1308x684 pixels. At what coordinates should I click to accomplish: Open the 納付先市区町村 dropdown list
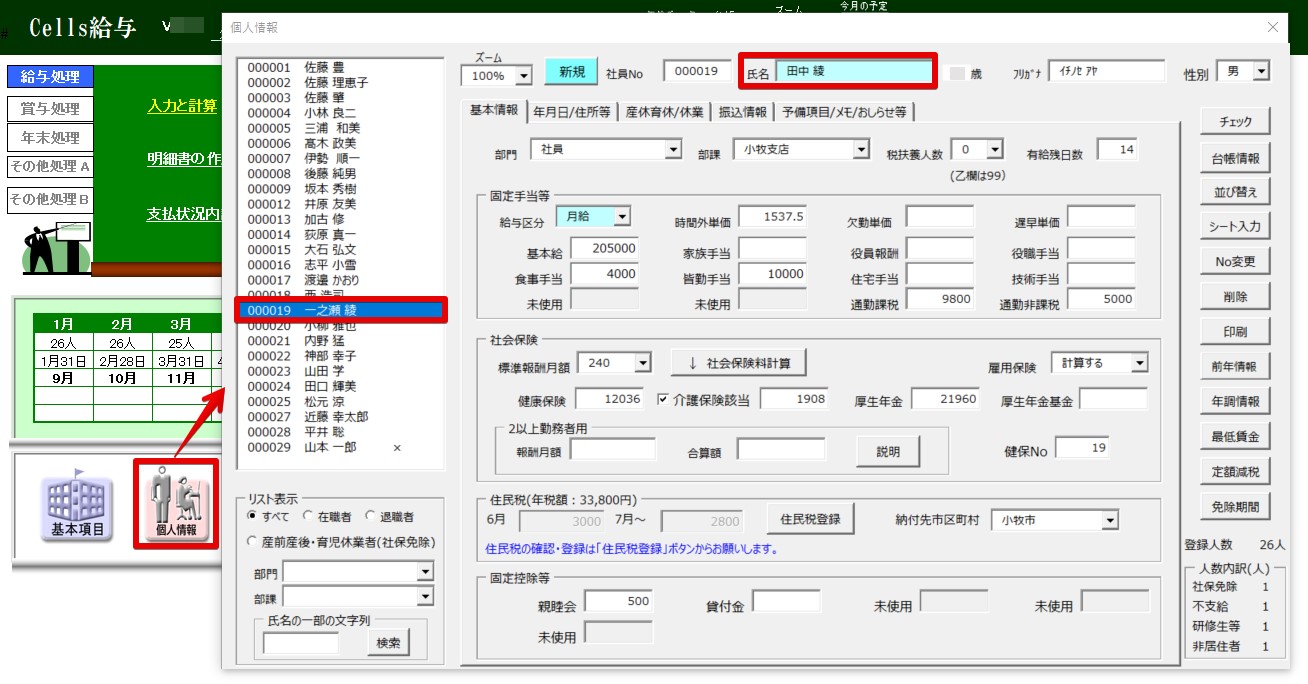1110,520
